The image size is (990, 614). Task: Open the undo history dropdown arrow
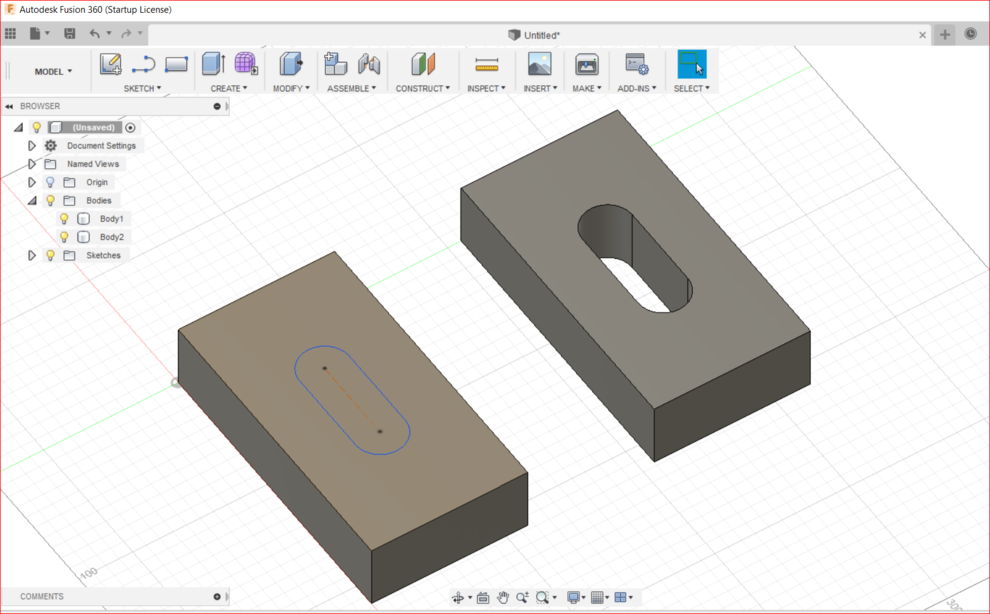pos(109,33)
